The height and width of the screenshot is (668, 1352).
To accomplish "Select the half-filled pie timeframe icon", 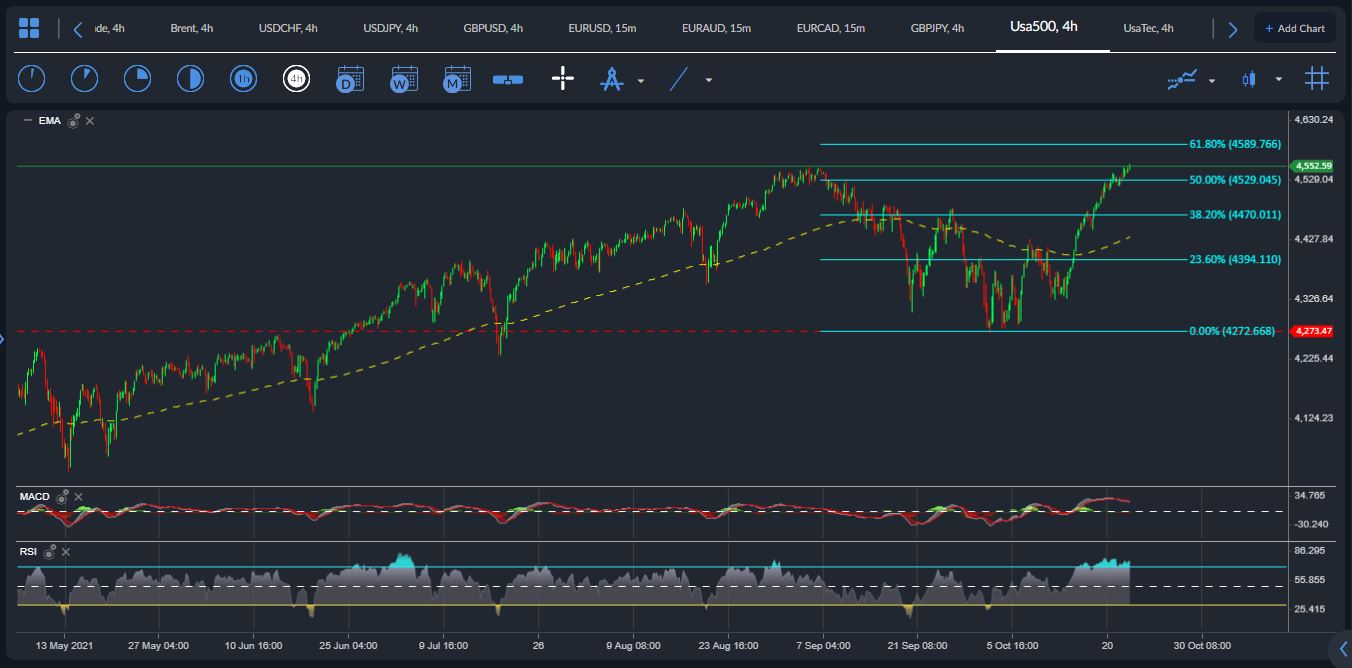I will (190, 78).
